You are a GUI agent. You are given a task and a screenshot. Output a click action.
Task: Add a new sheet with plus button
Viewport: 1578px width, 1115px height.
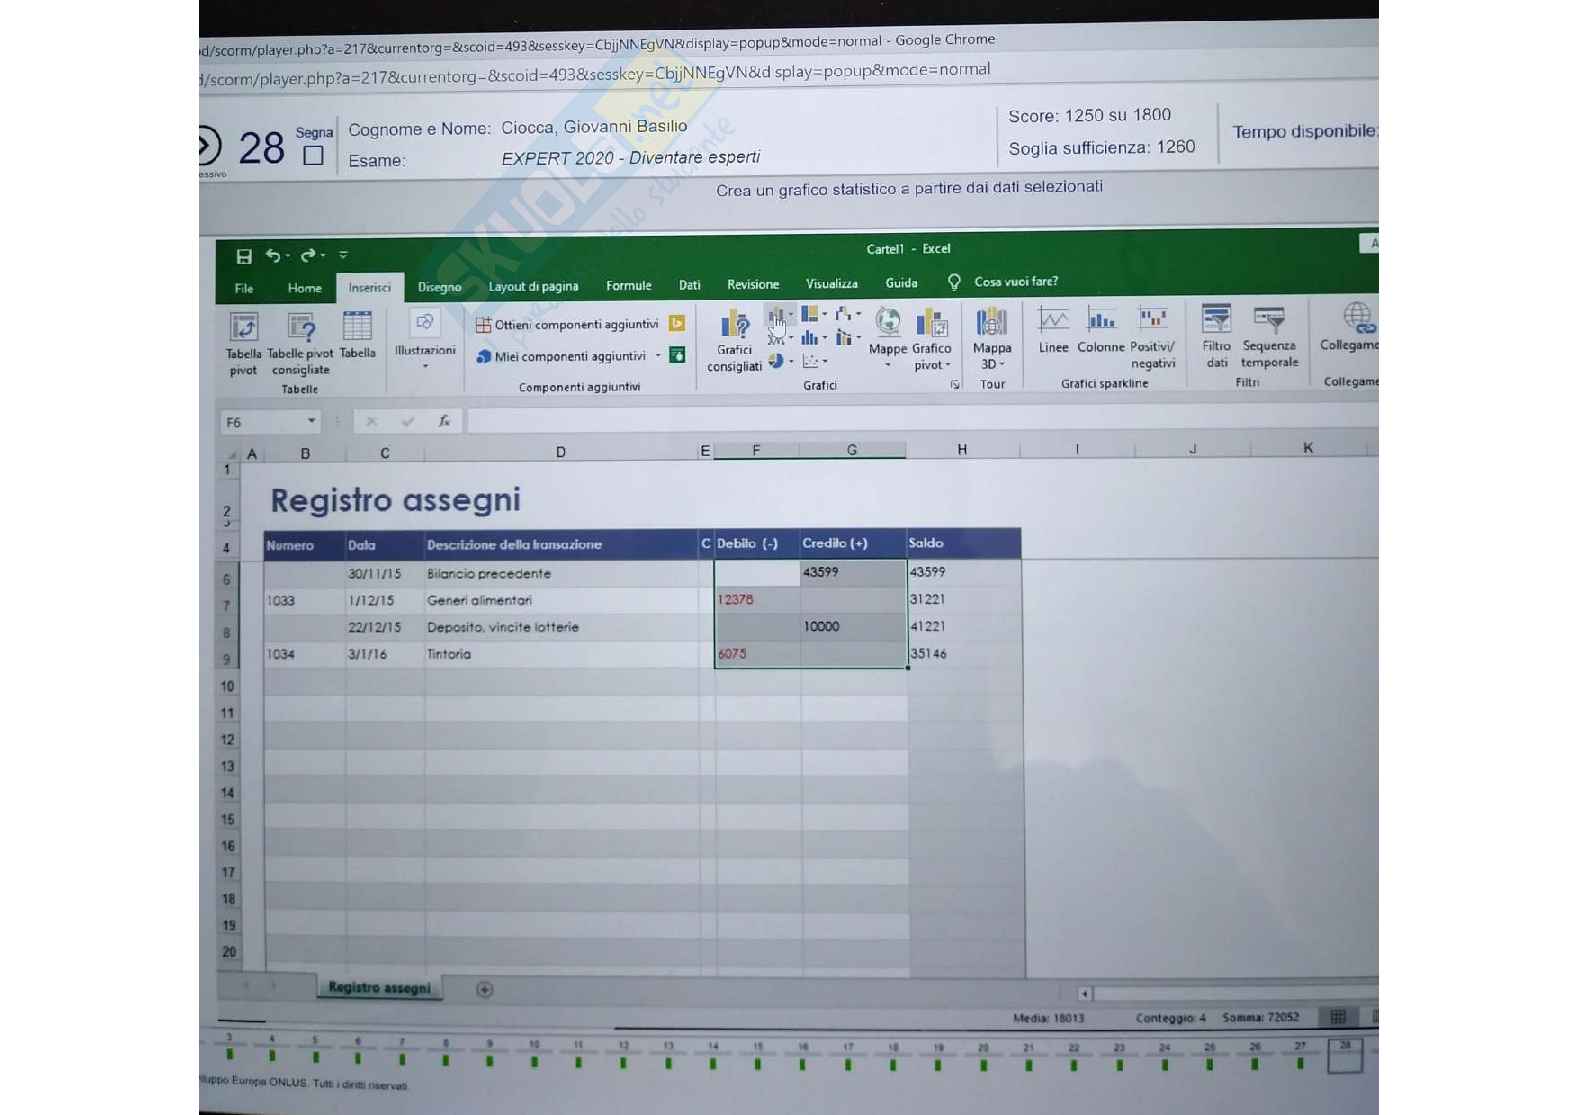pyautogui.click(x=484, y=989)
